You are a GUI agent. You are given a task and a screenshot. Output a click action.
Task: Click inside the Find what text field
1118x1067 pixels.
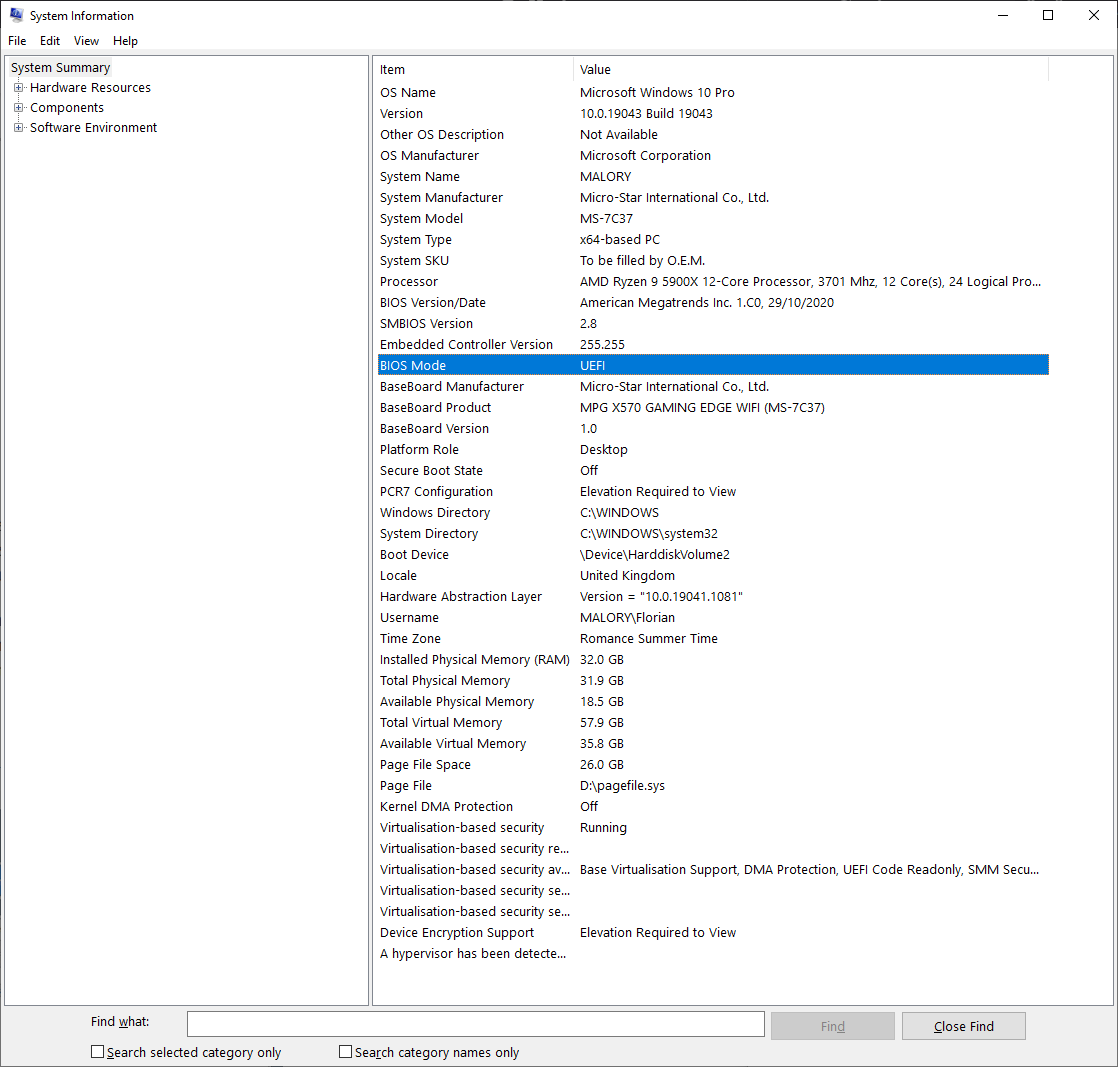[475, 1023]
